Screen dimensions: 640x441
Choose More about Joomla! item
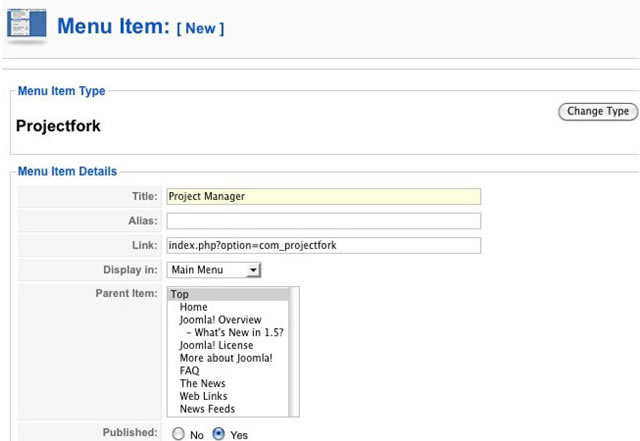pyautogui.click(x=226, y=358)
